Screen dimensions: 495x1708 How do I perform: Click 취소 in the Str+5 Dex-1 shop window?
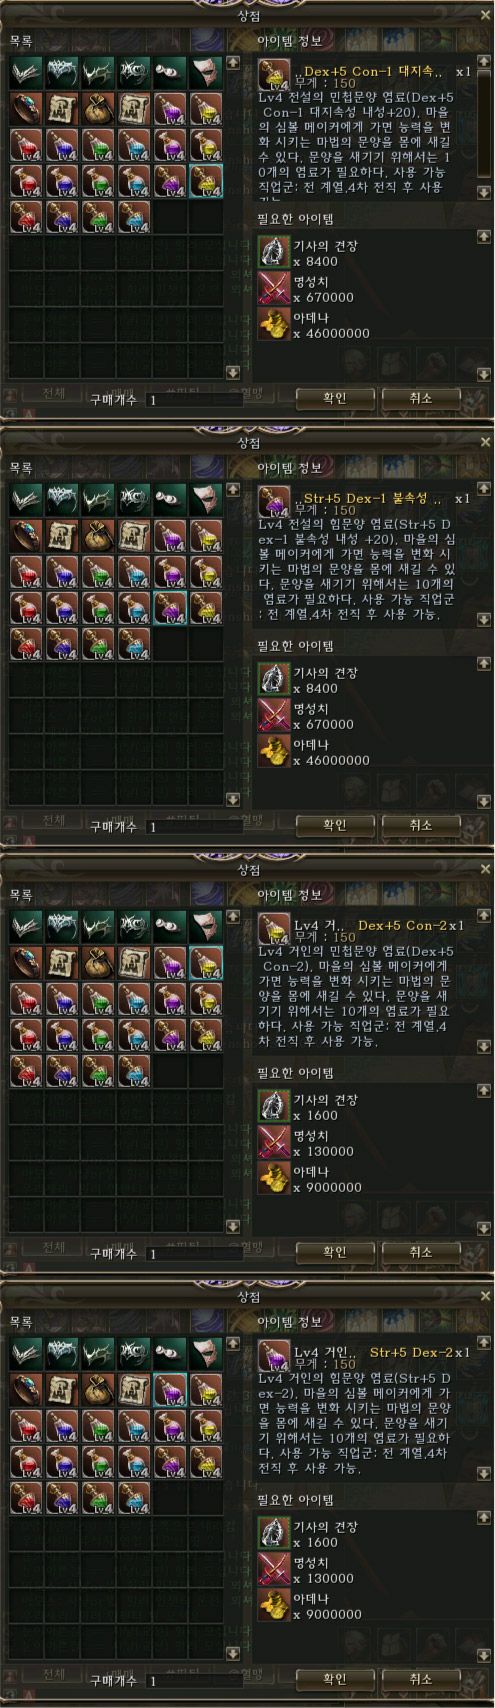(x=420, y=825)
